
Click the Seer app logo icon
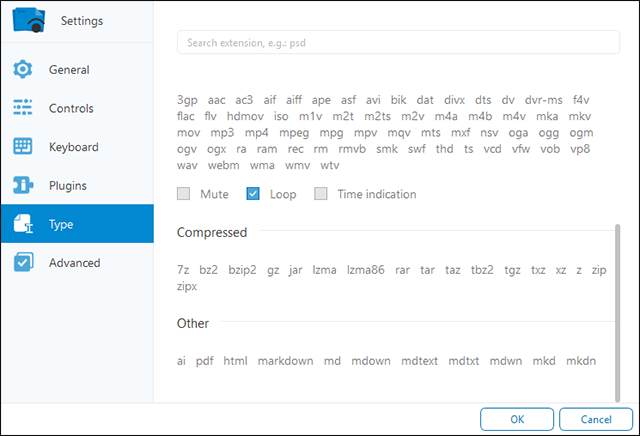[29, 20]
